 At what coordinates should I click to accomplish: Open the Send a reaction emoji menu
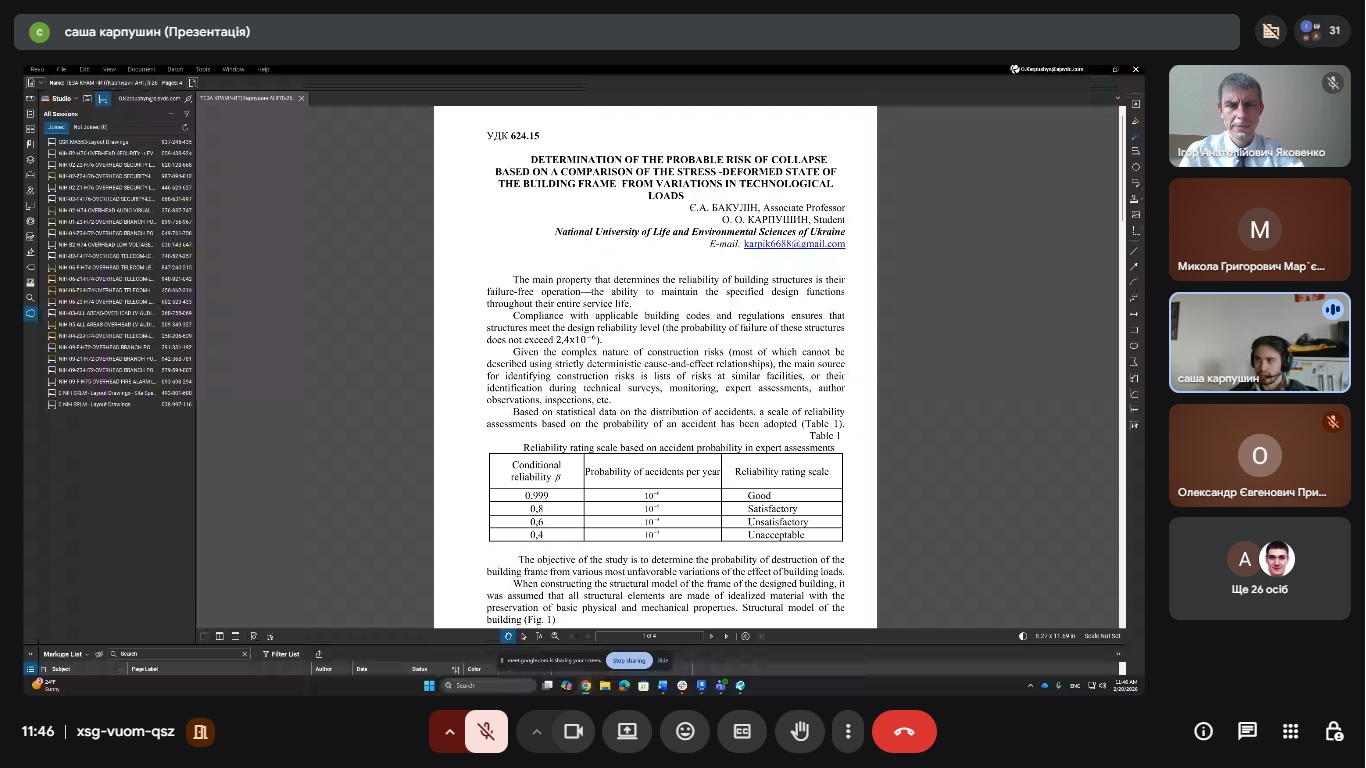pyautogui.click(x=685, y=731)
